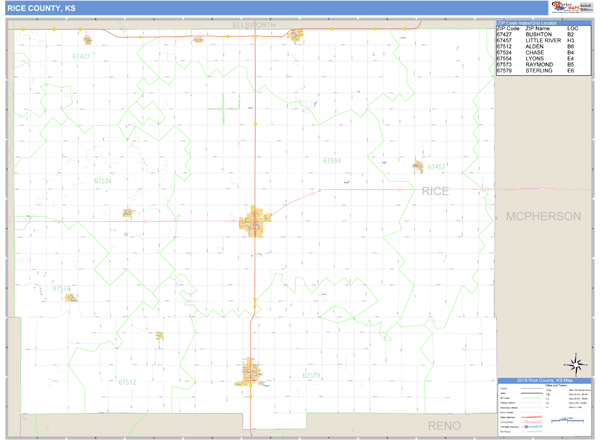Click the compass rose

point(576,365)
